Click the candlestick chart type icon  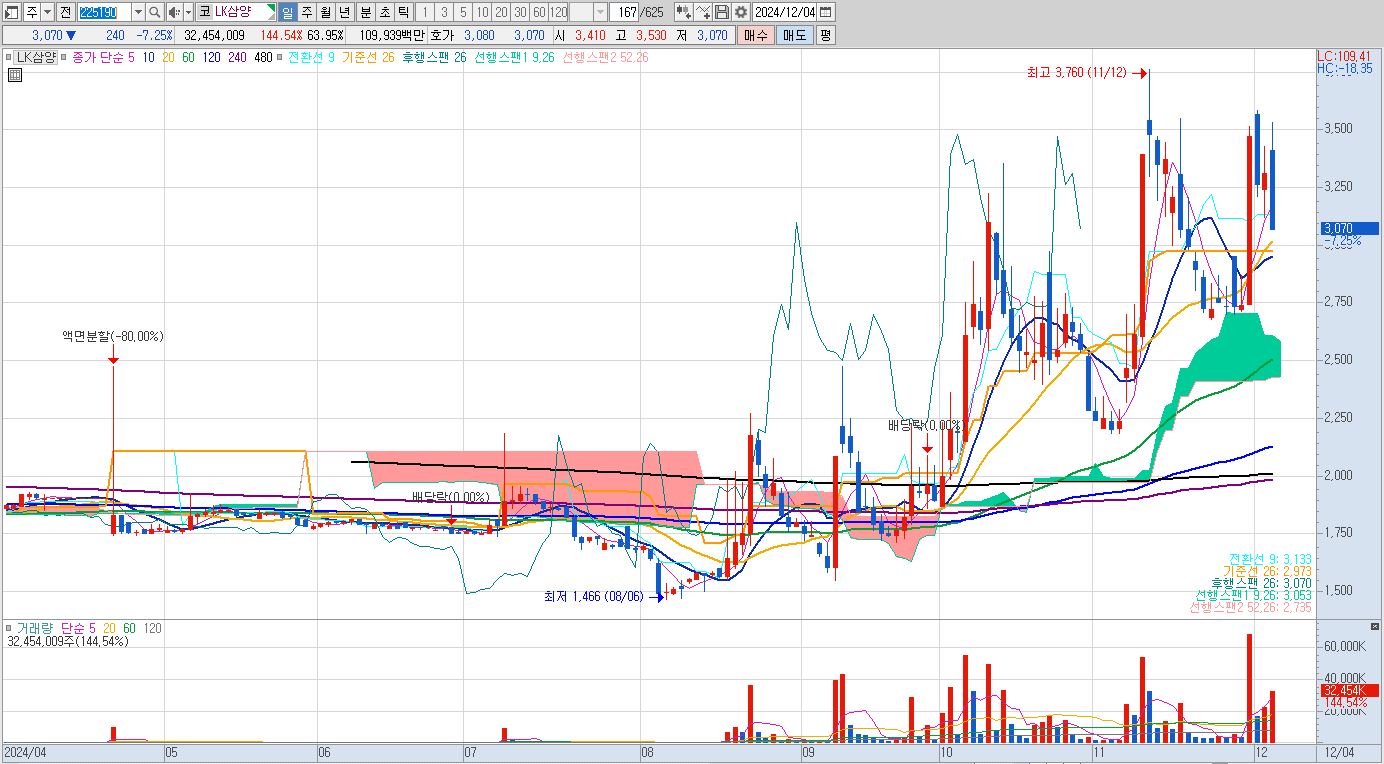[x=683, y=12]
